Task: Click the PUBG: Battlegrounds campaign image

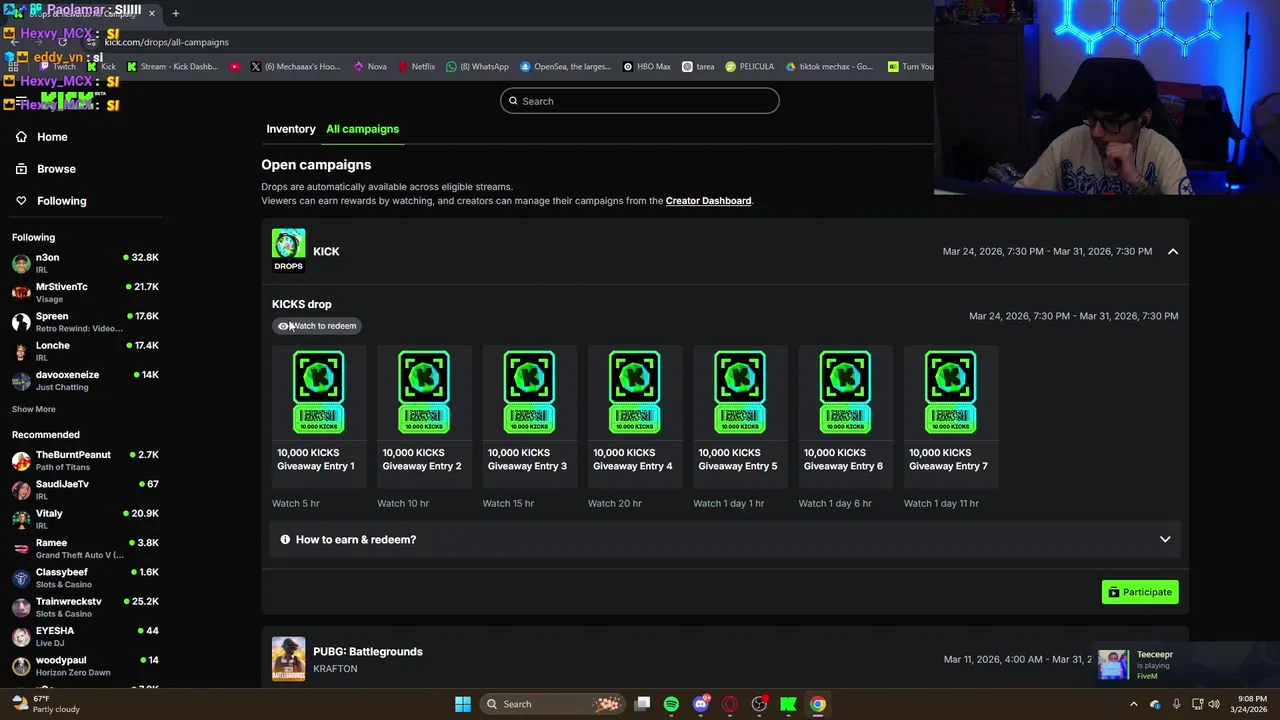Action: [288, 659]
